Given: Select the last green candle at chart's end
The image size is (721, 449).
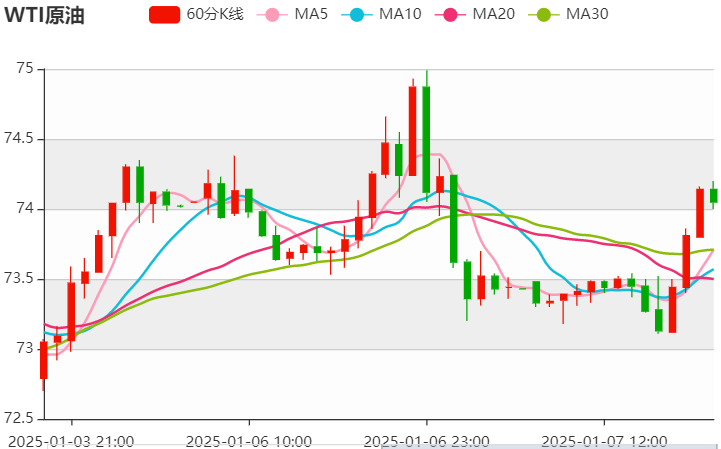Looking at the screenshot, I should click(x=714, y=196).
